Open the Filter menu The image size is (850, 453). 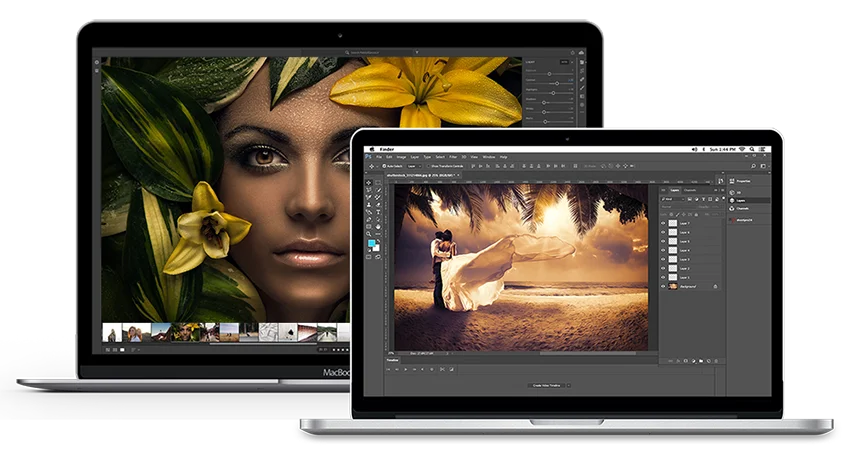click(453, 157)
